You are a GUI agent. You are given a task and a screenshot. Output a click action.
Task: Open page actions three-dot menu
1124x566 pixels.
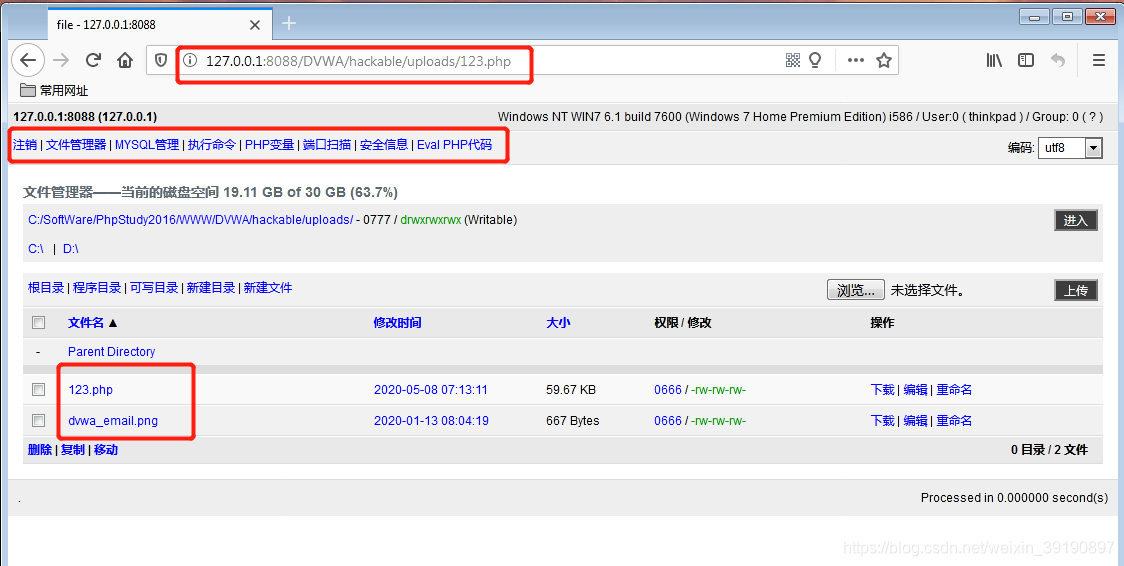(855, 60)
